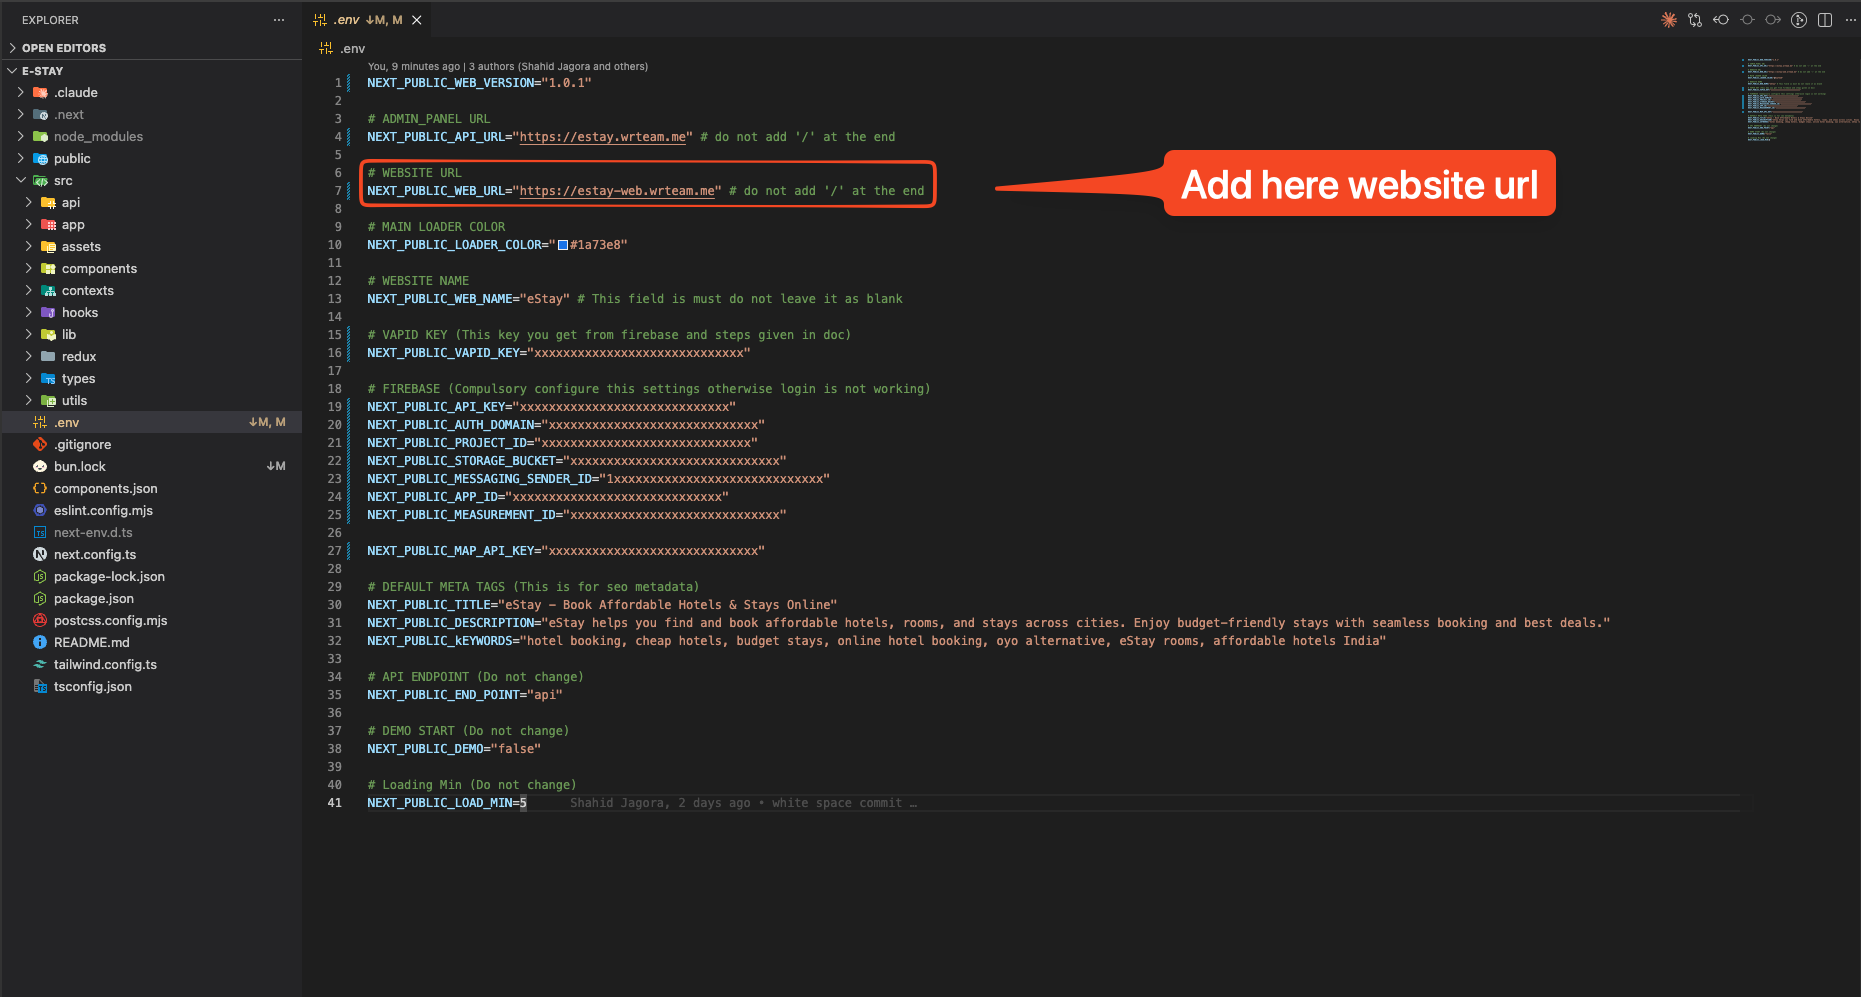
Task: Open the components folder
Action: (99, 269)
